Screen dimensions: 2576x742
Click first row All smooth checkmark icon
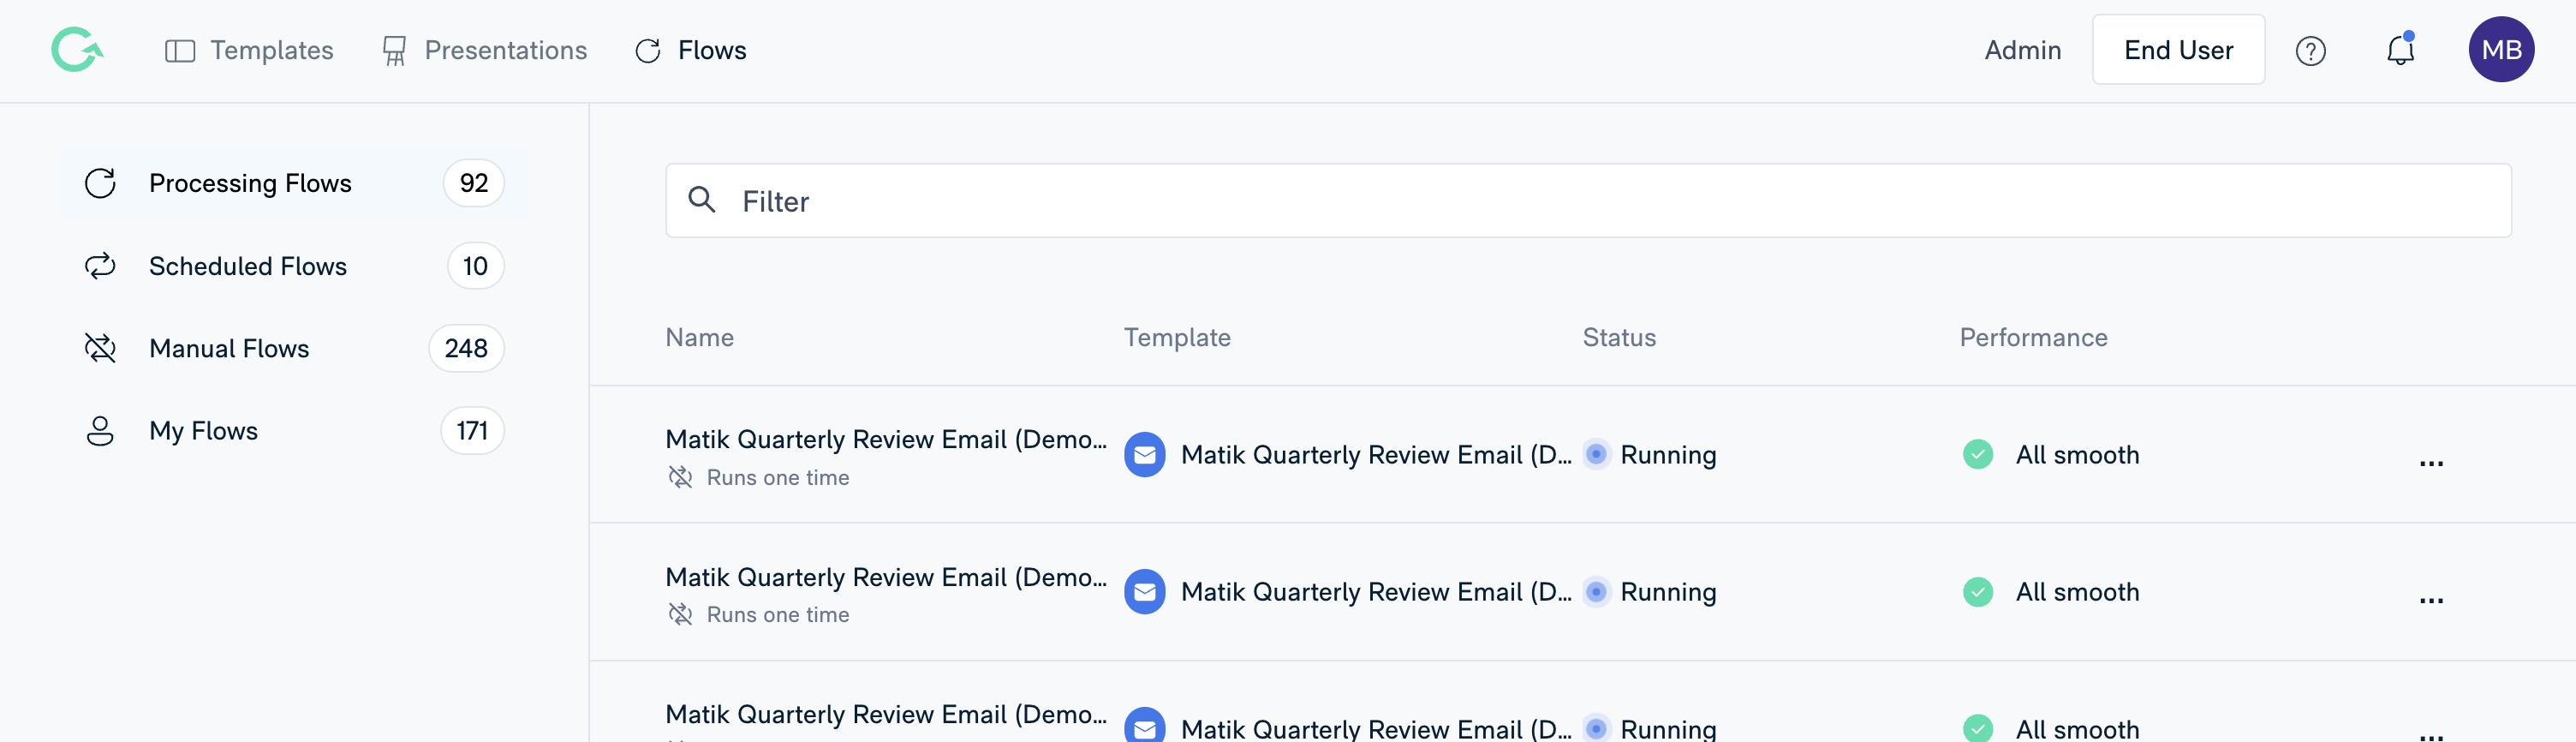click(x=1978, y=455)
